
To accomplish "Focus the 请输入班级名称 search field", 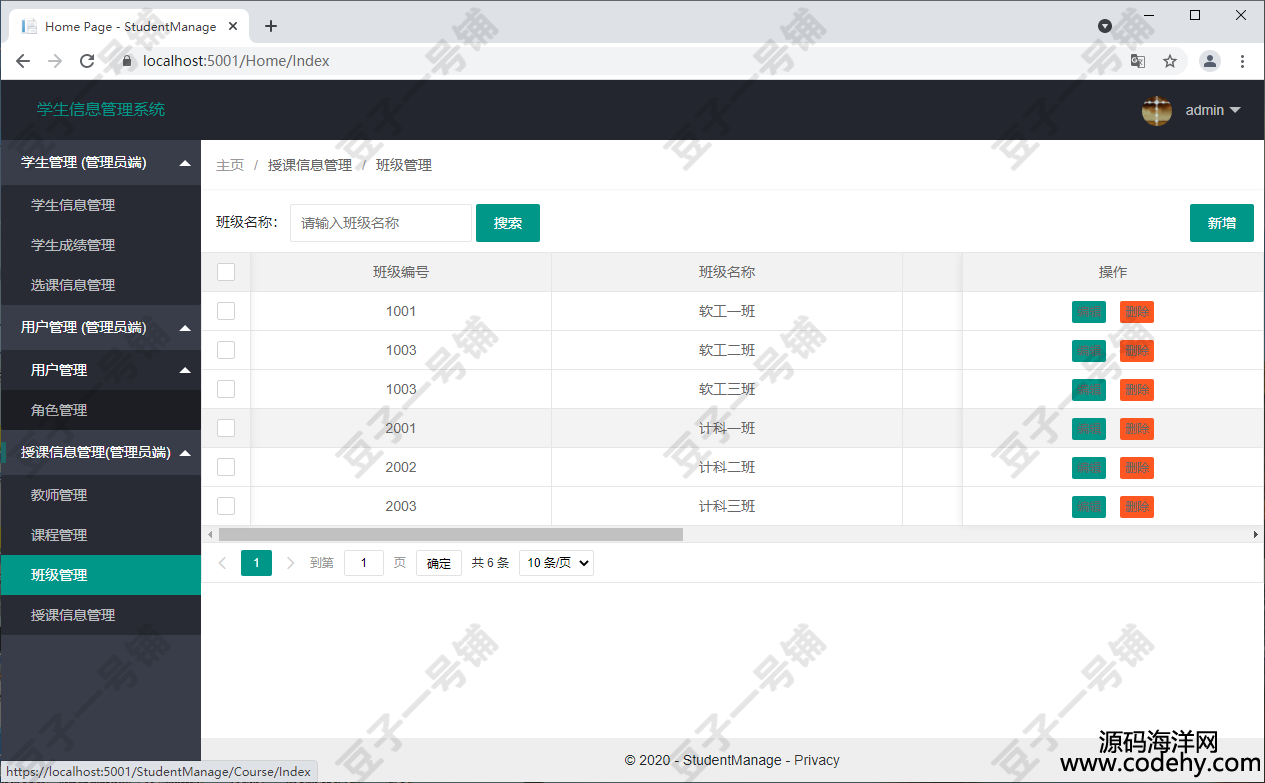I will (381, 223).
